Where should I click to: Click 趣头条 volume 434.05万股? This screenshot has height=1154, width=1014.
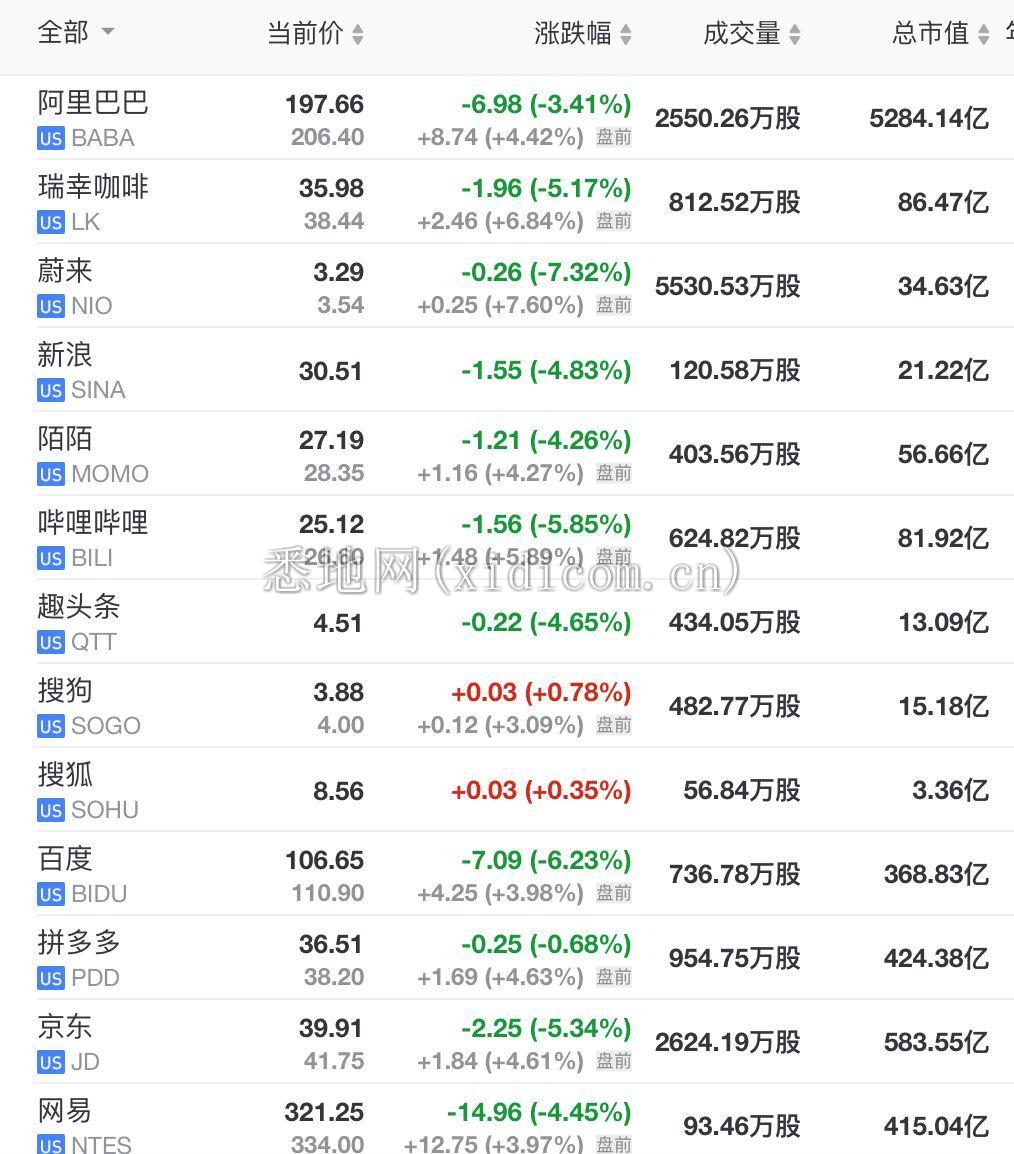734,623
